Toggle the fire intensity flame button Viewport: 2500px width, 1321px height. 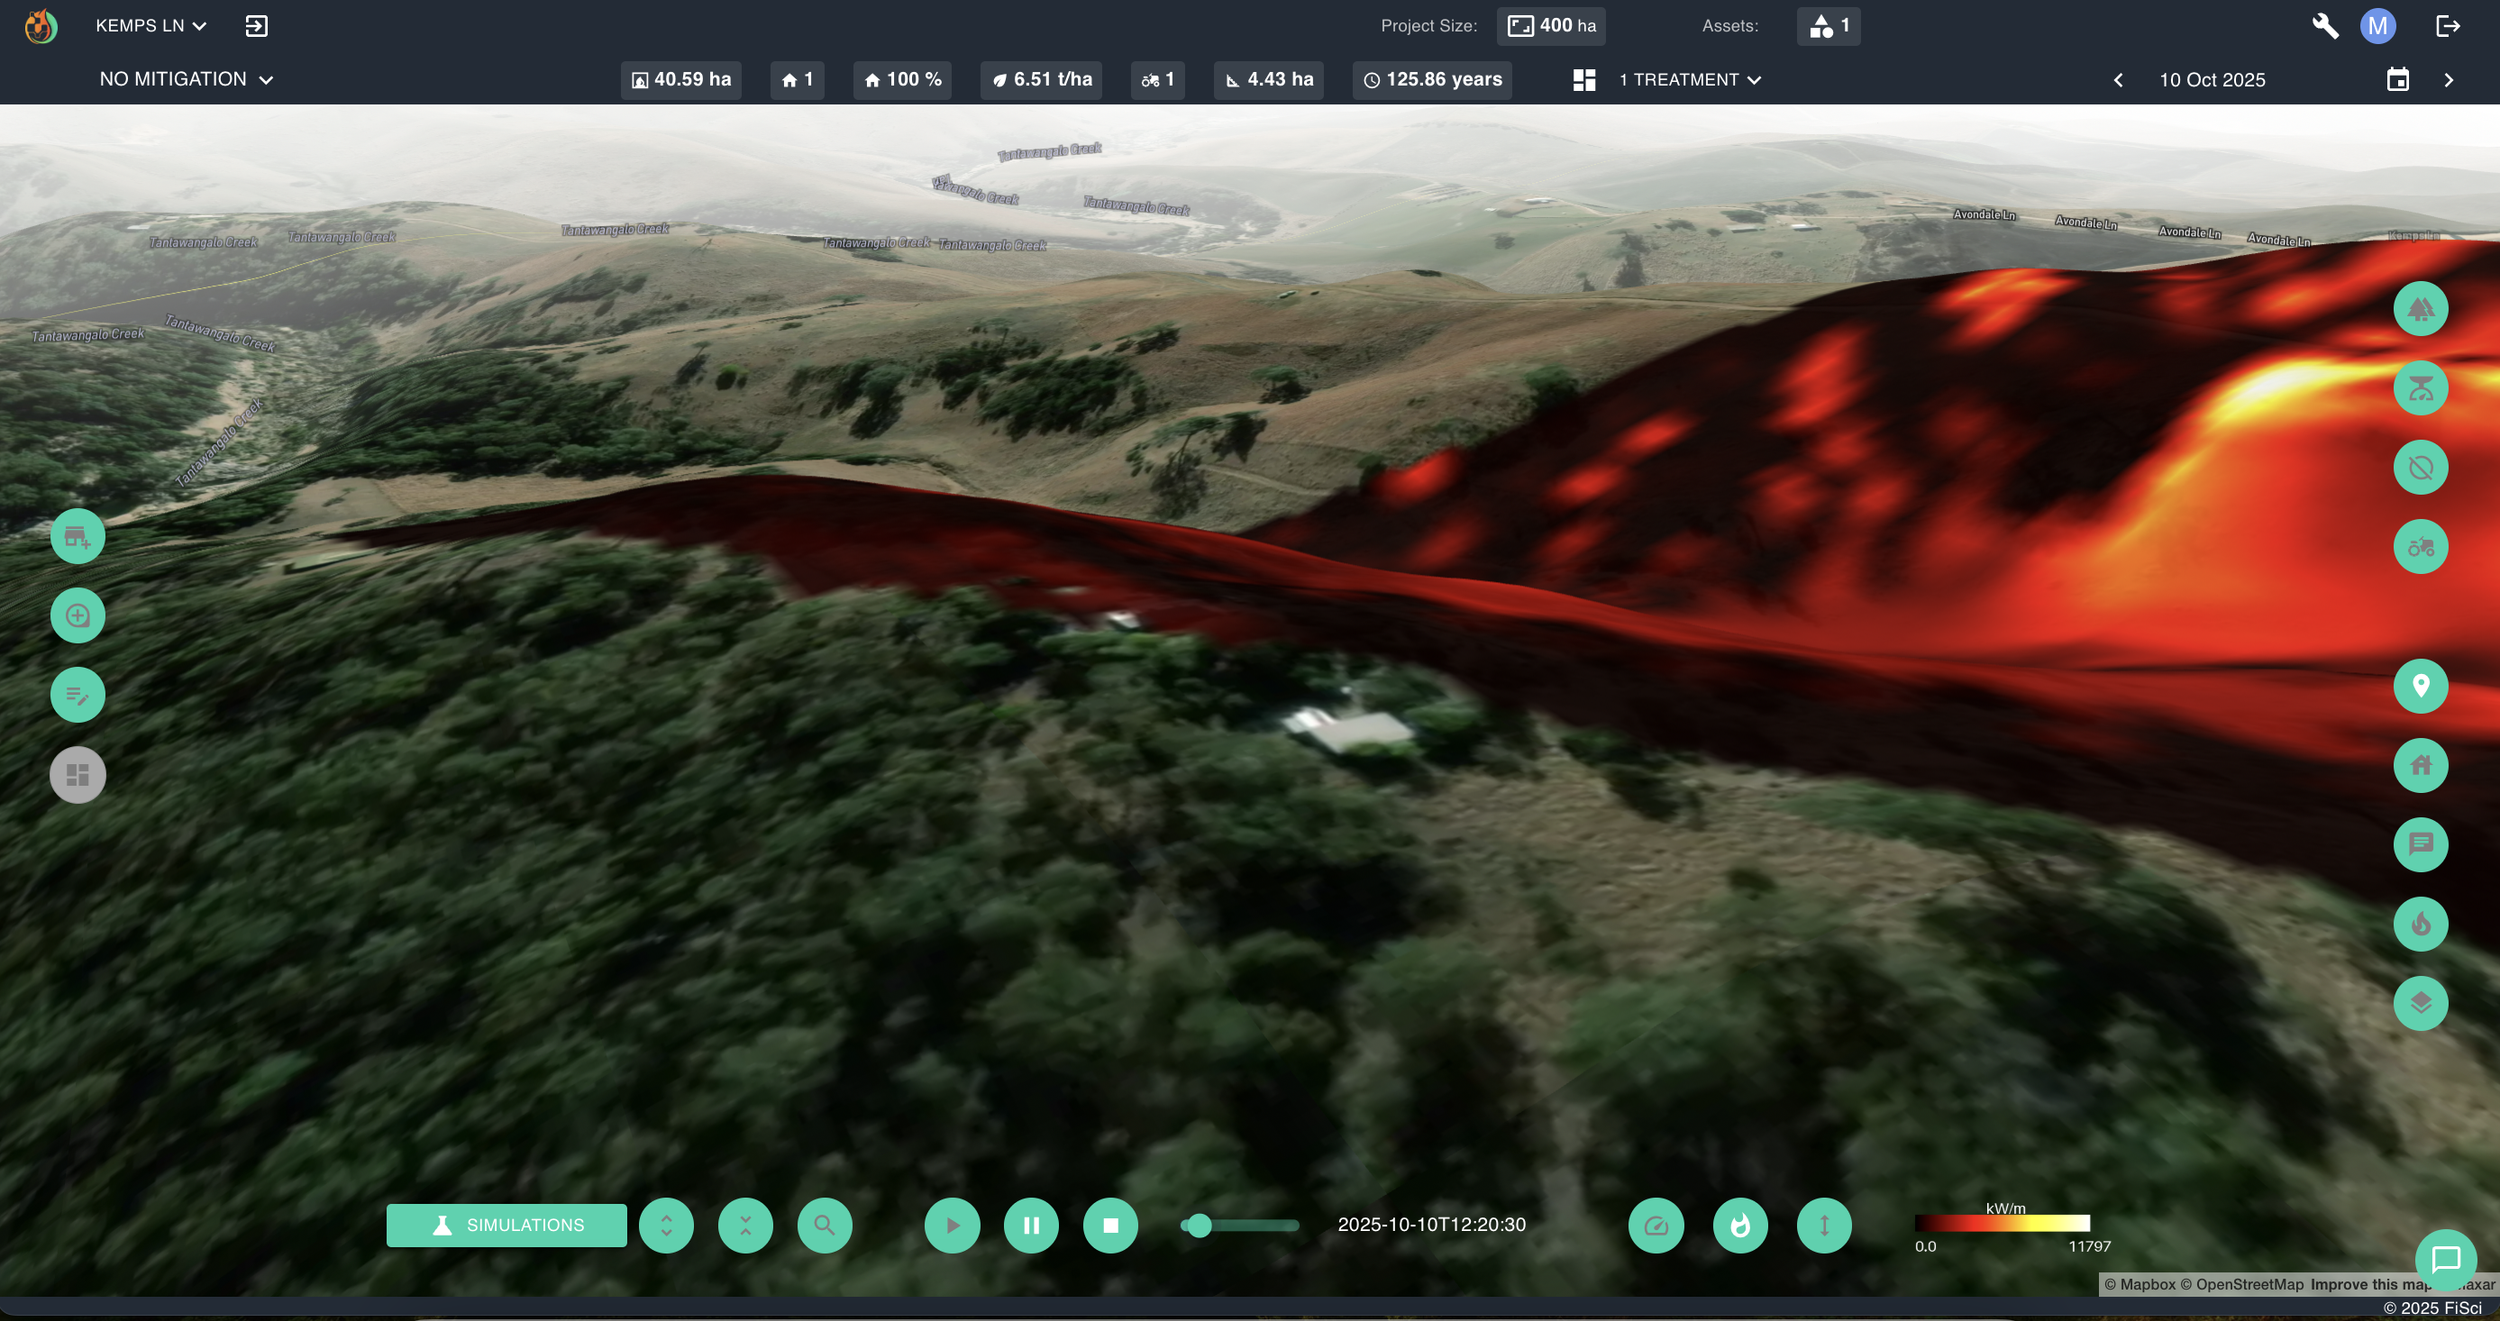(x=1740, y=1225)
